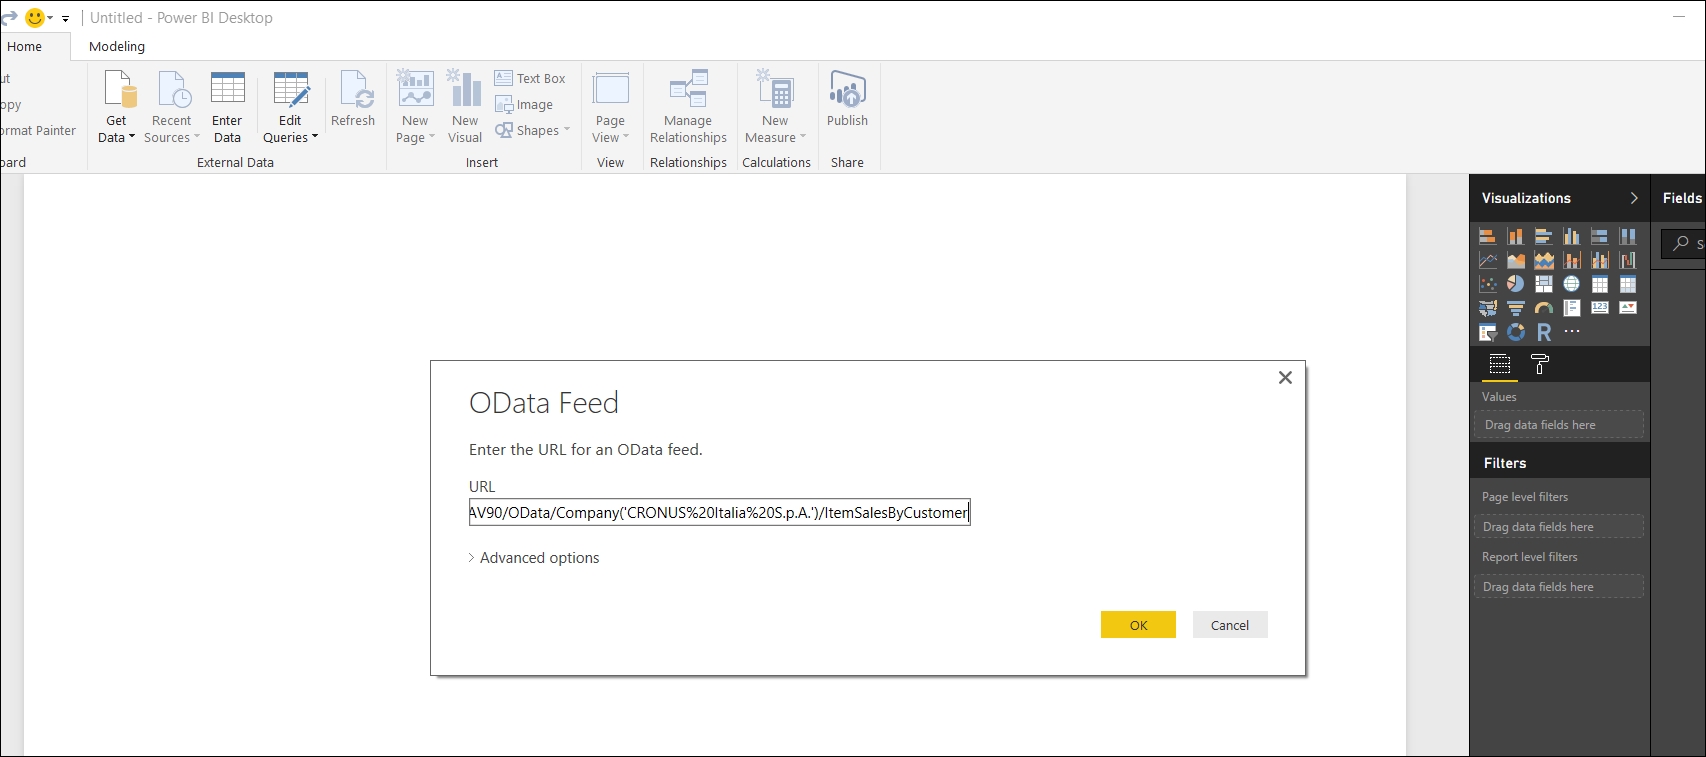This screenshot has height=757, width=1706.
Task: Select the Line chart visualization
Action: (x=1487, y=260)
